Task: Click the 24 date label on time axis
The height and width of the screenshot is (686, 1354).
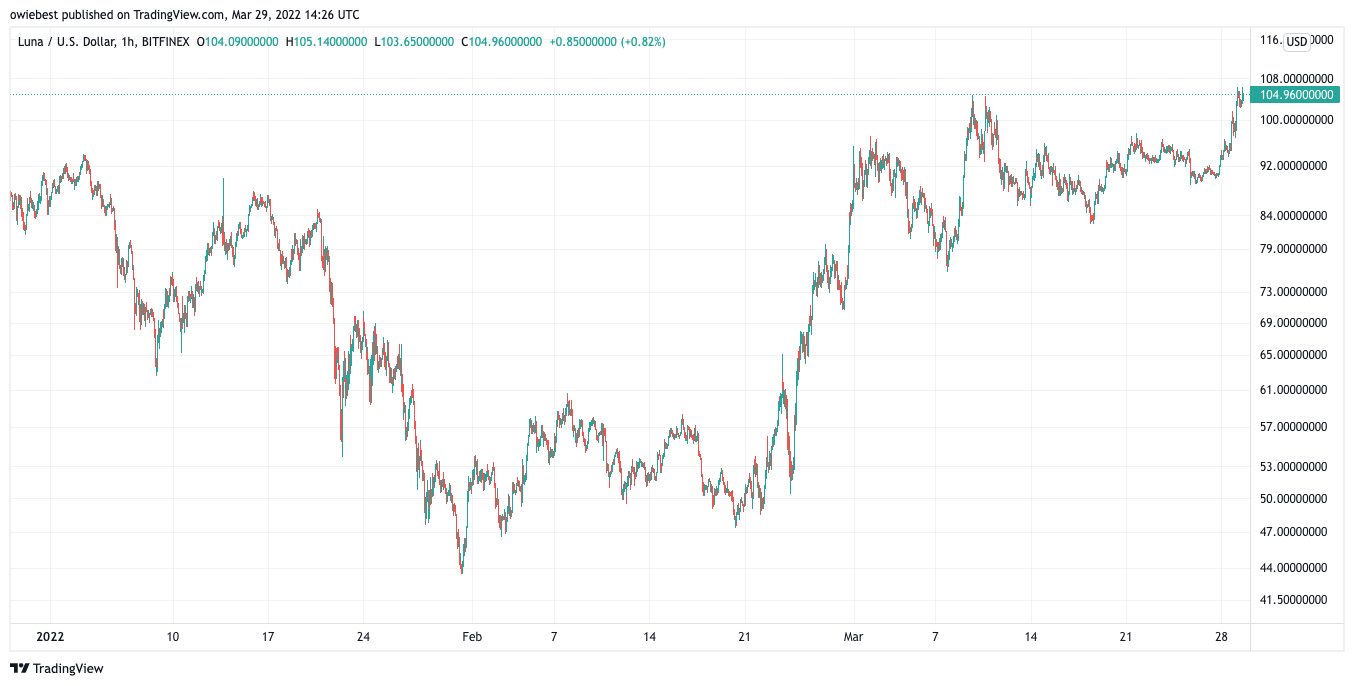Action: 363,637
